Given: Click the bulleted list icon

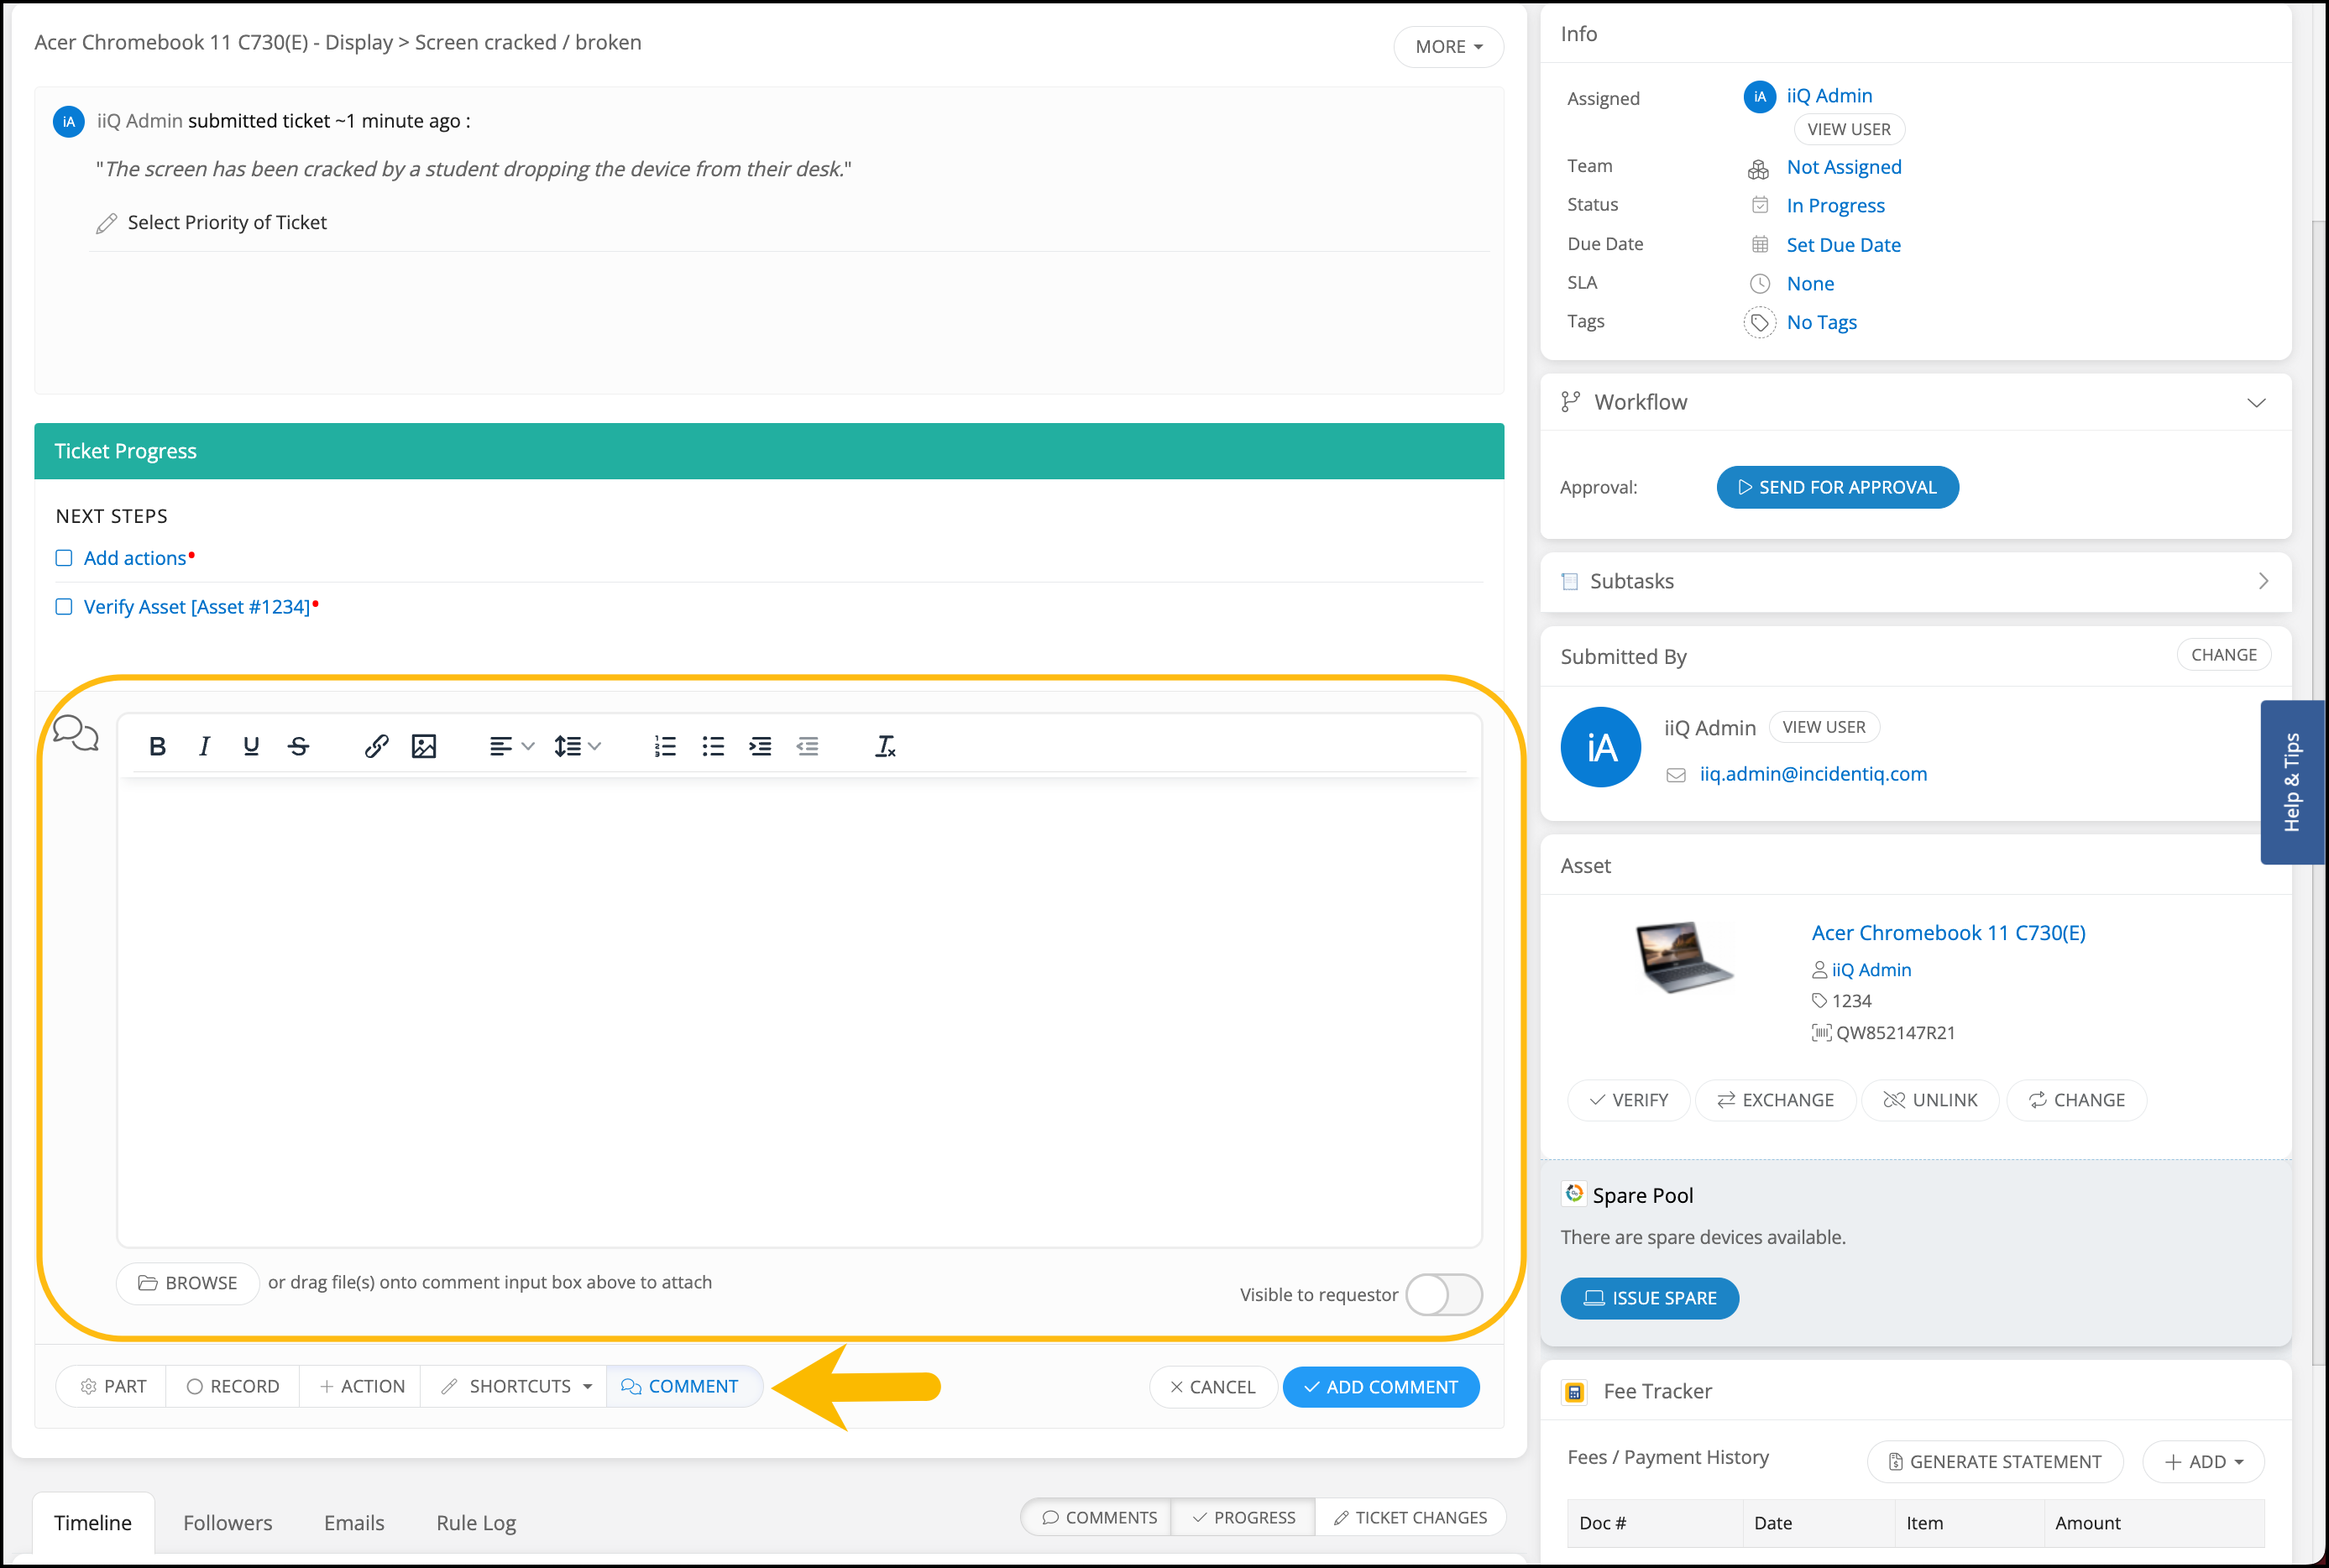Looking at the screenshot, I should (x=713, y=746).
